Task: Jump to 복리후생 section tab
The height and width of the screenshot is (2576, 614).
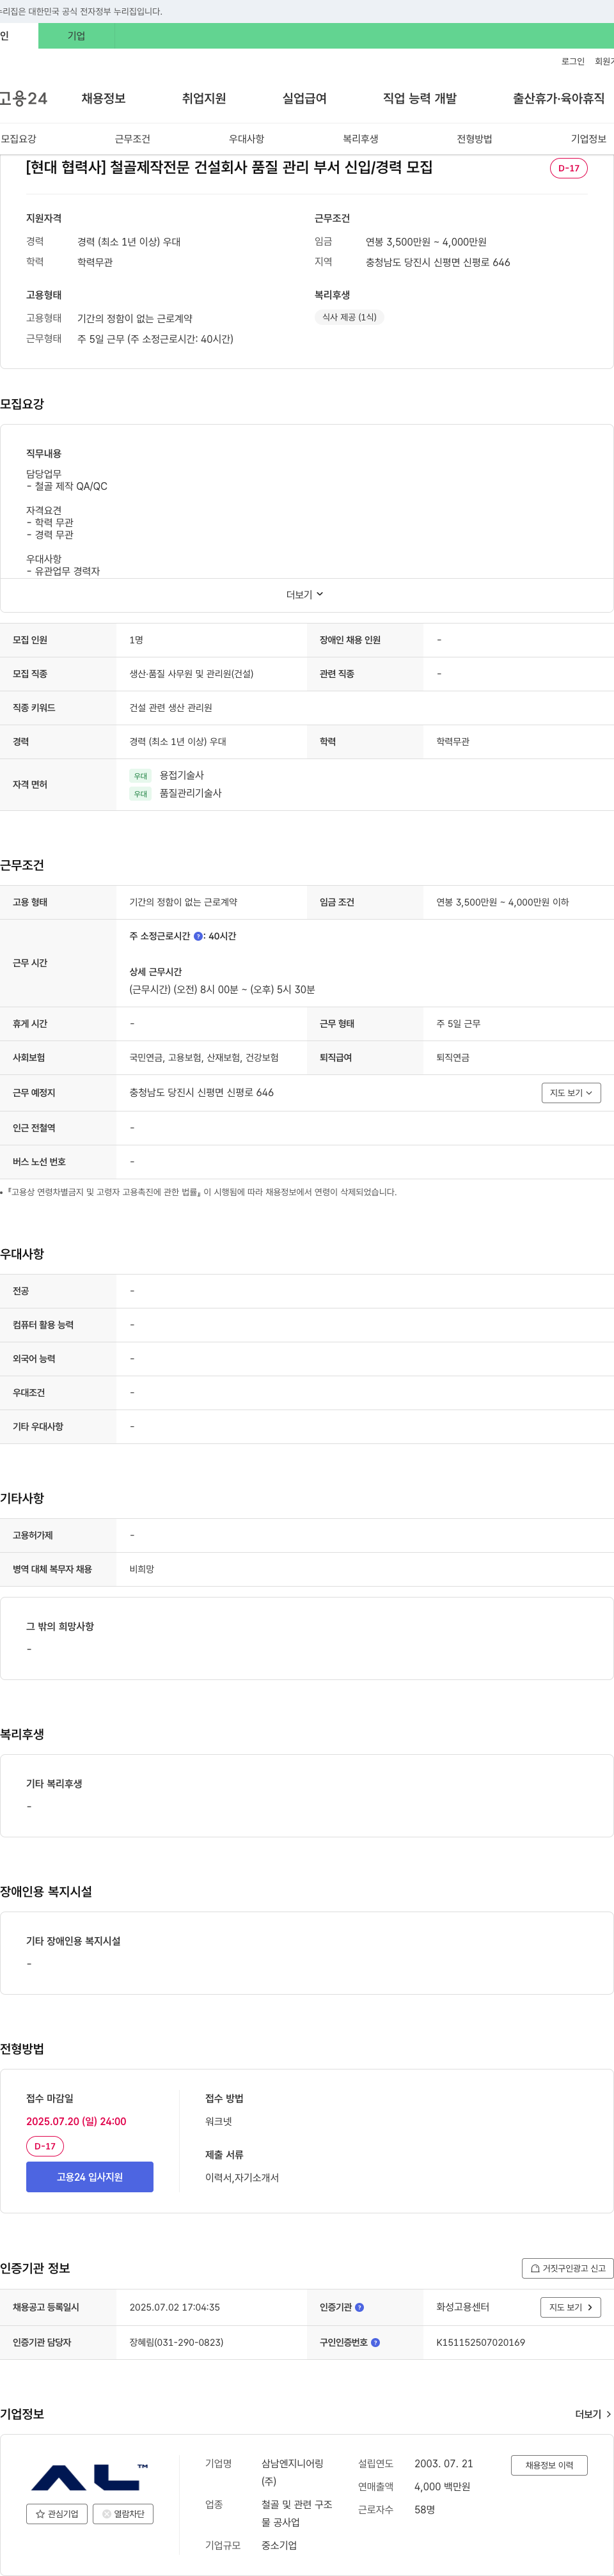Action: (x=360, y=139)
